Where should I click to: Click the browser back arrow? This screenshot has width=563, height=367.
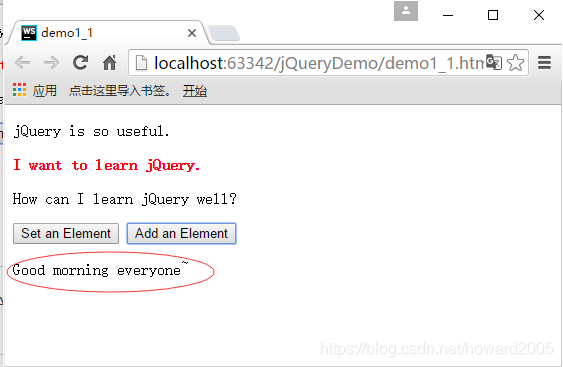pyautogui.click(x=22, y=63)
